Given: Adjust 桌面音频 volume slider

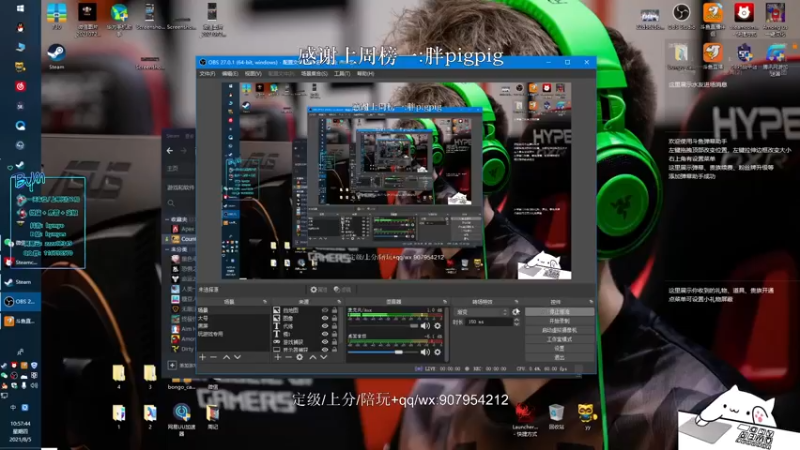Looking at the screenshot, I should click(x=383, y=352).
